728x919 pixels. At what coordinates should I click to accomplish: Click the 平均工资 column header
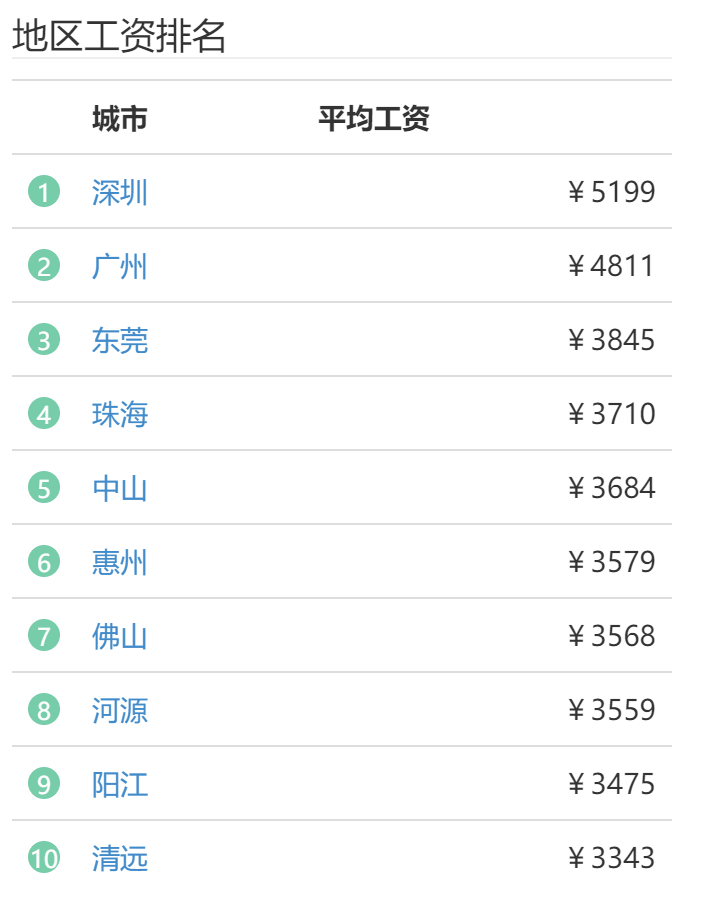[x=374, y=118]
